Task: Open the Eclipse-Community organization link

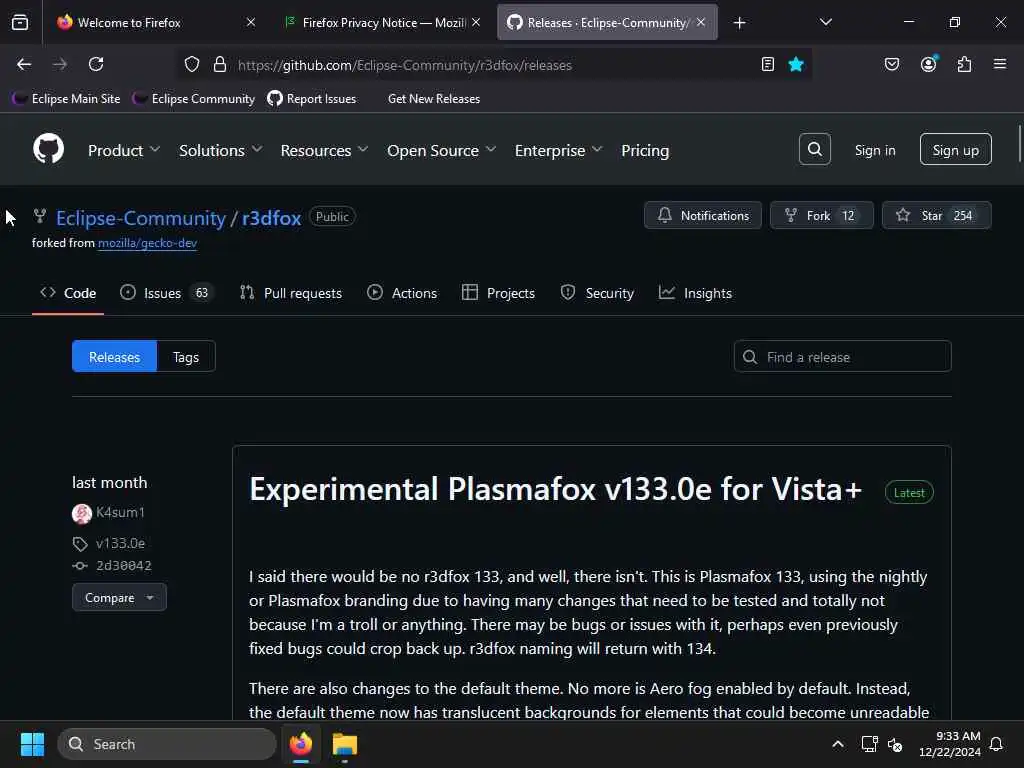Action: click(x=140, y=217)
